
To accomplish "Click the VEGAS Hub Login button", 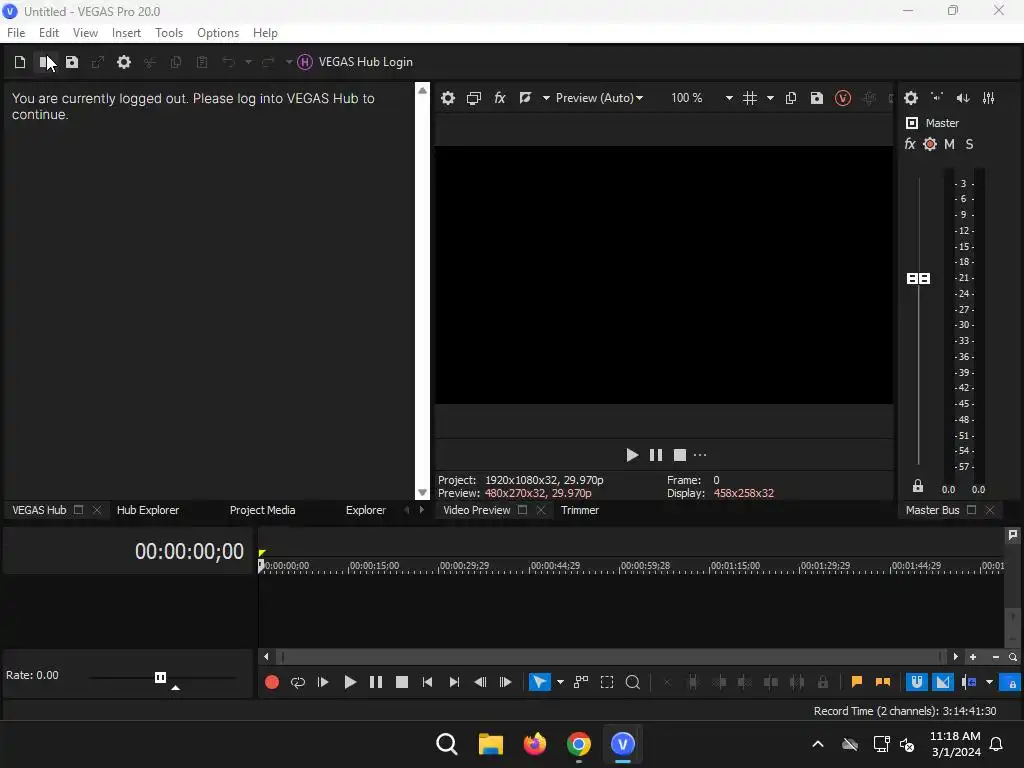I will tap(355, 62).
